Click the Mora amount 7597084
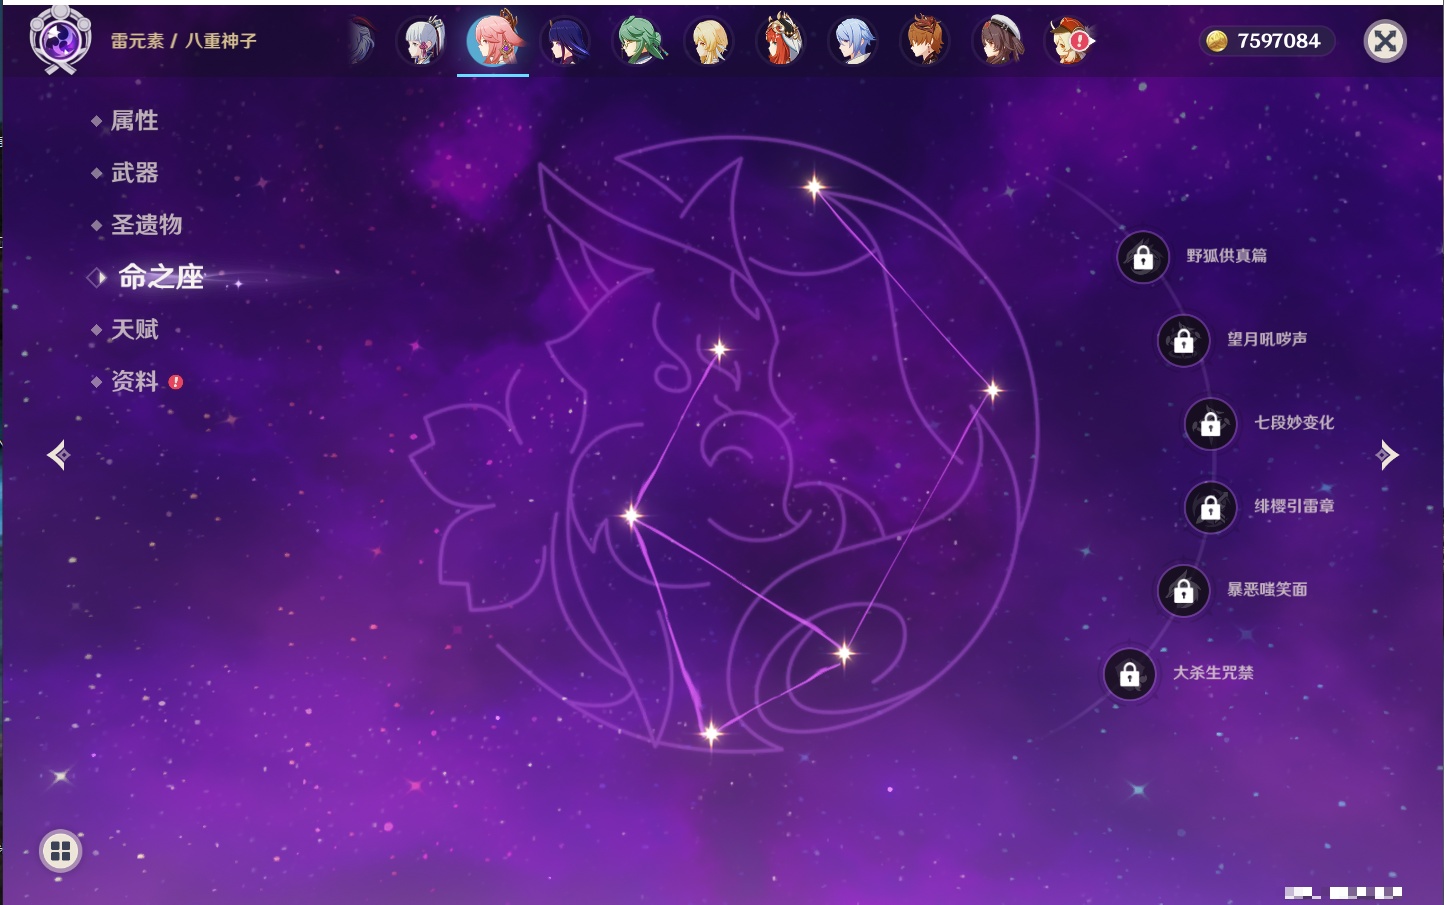This screenshot has height=905, width=1444. click(1278, 41)
